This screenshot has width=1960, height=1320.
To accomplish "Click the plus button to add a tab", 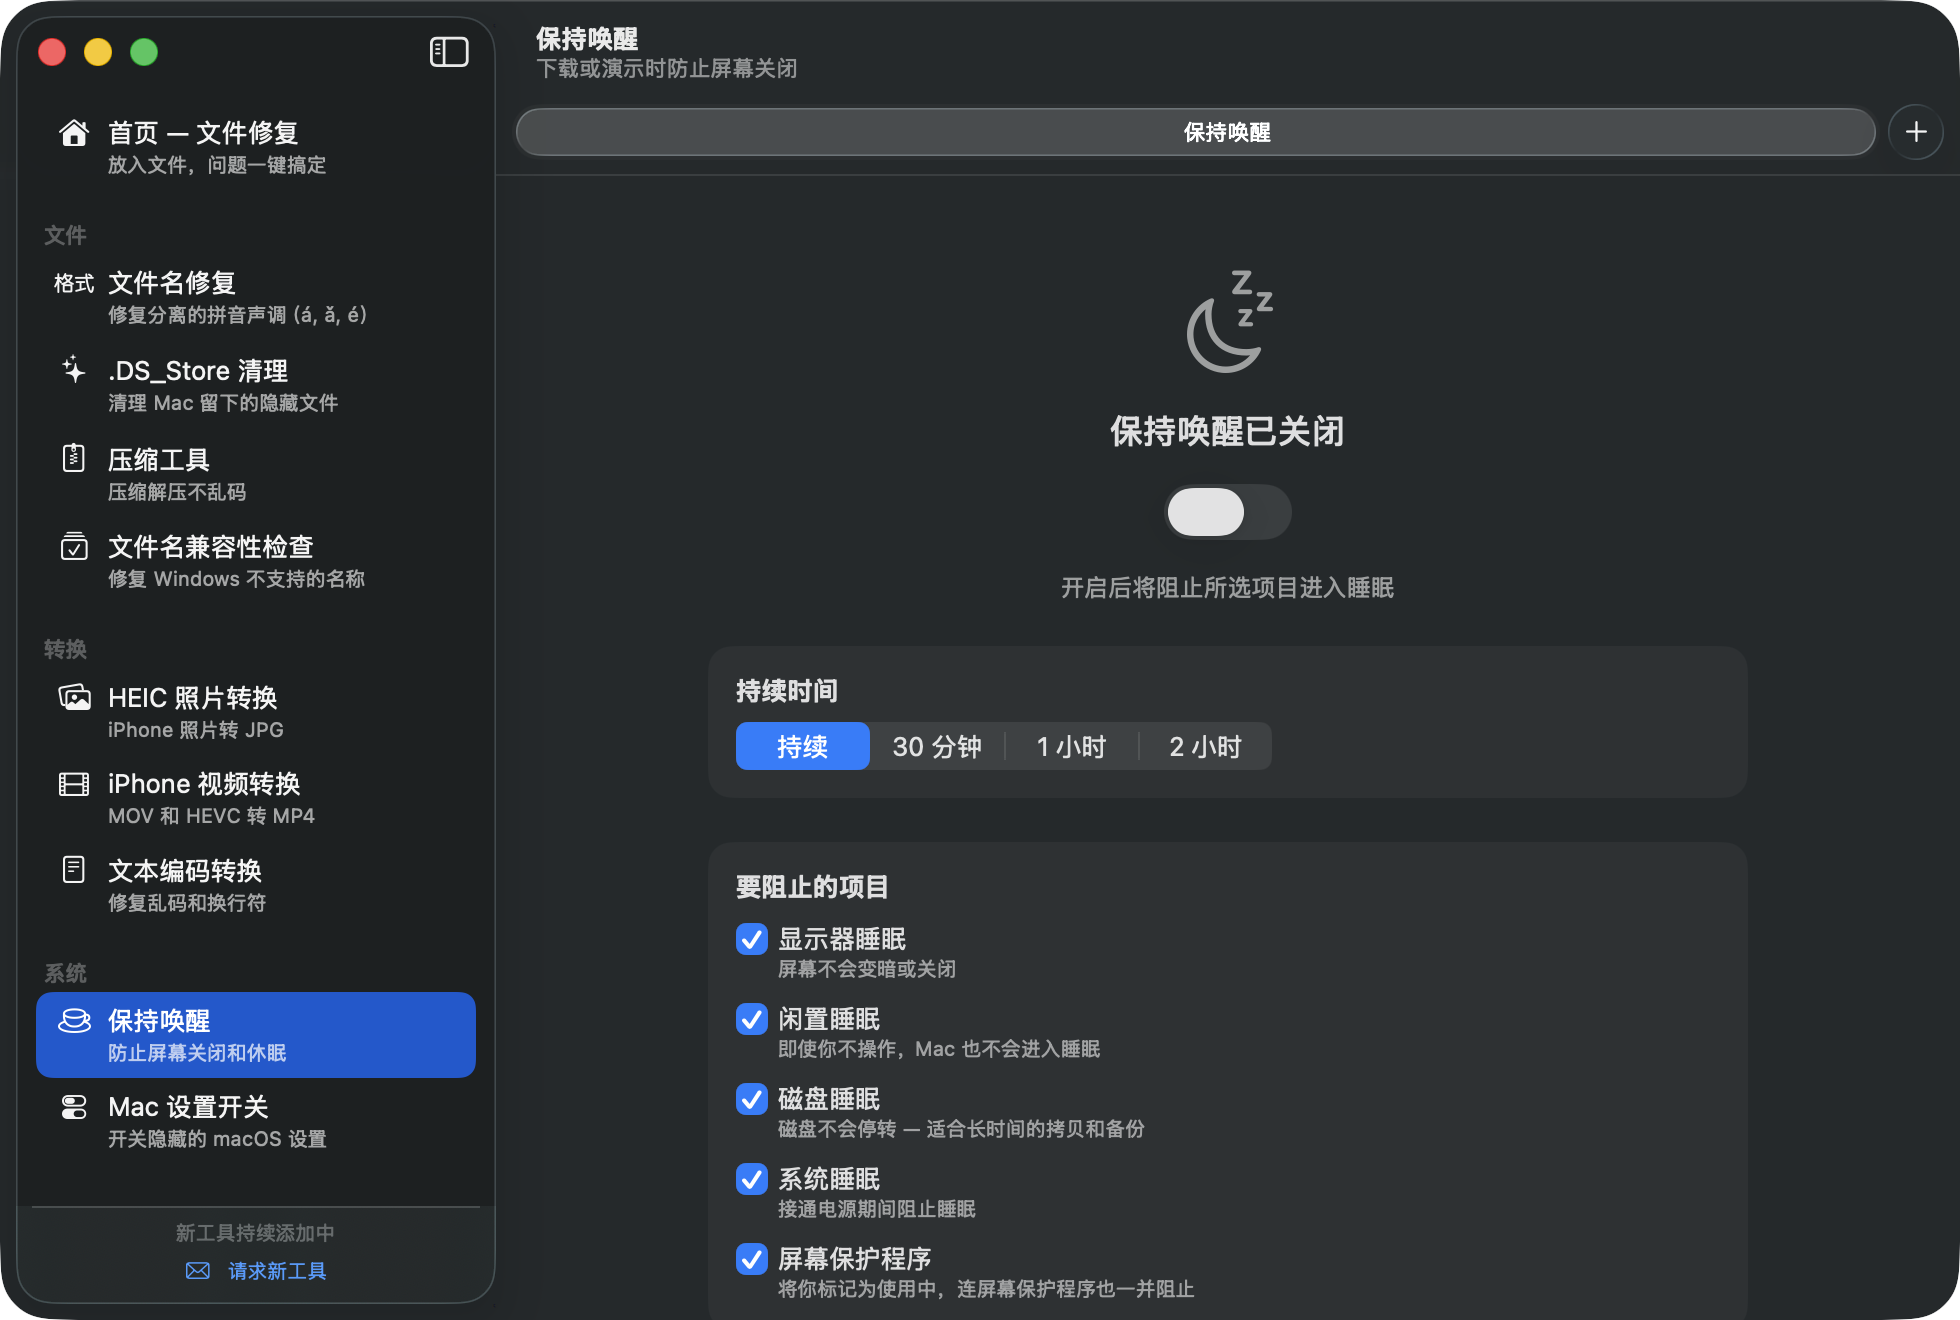I will pyautogui.click(x=1916, y=132).
